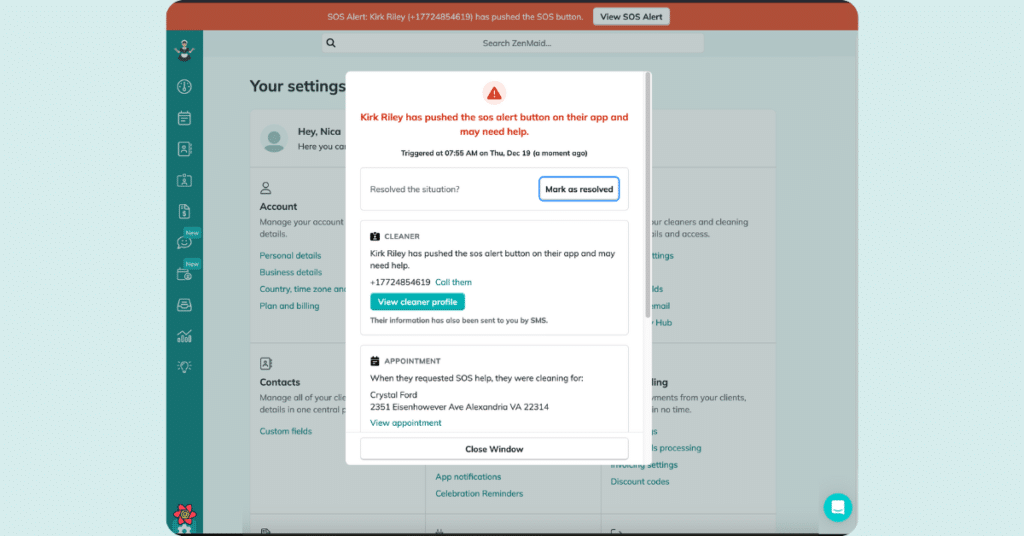The height and width of the screenshot is (536, 1024).
Task: Open the calendar icon in sidebar
Action: click(x=184, y=118)
